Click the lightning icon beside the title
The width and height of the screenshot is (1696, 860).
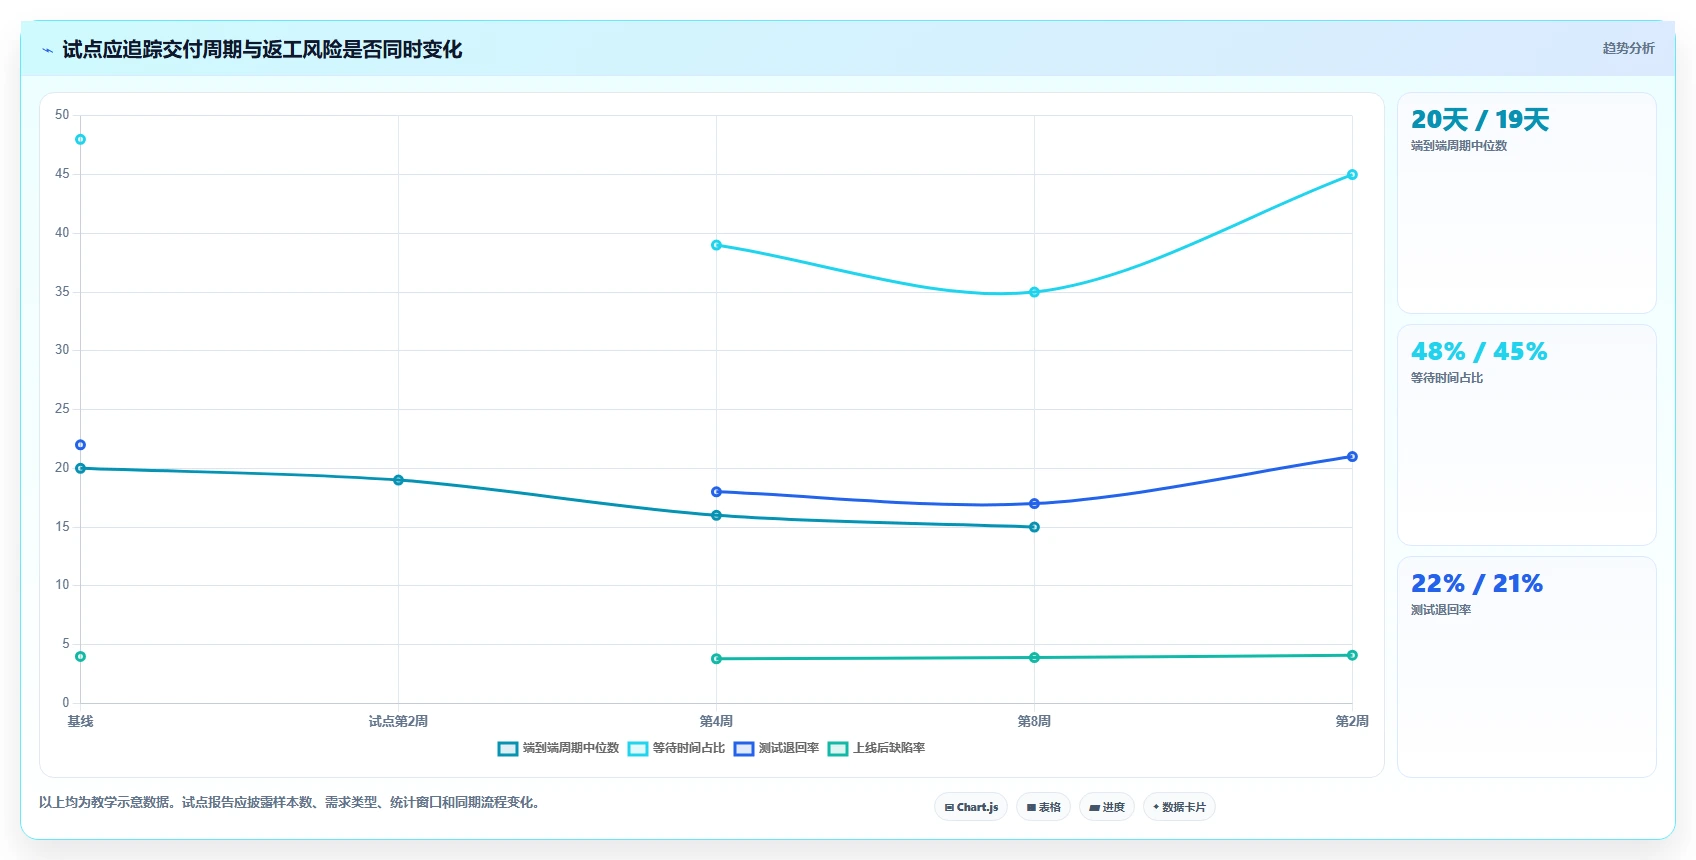point(47,50)
